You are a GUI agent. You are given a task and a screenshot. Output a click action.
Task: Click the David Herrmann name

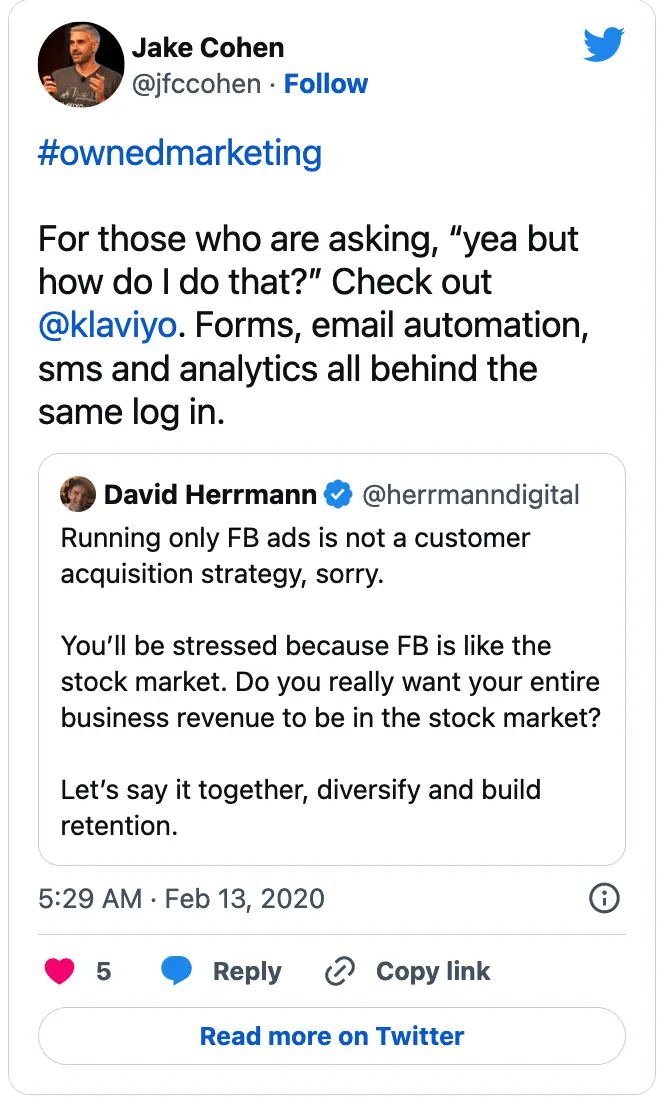point(210,494)
